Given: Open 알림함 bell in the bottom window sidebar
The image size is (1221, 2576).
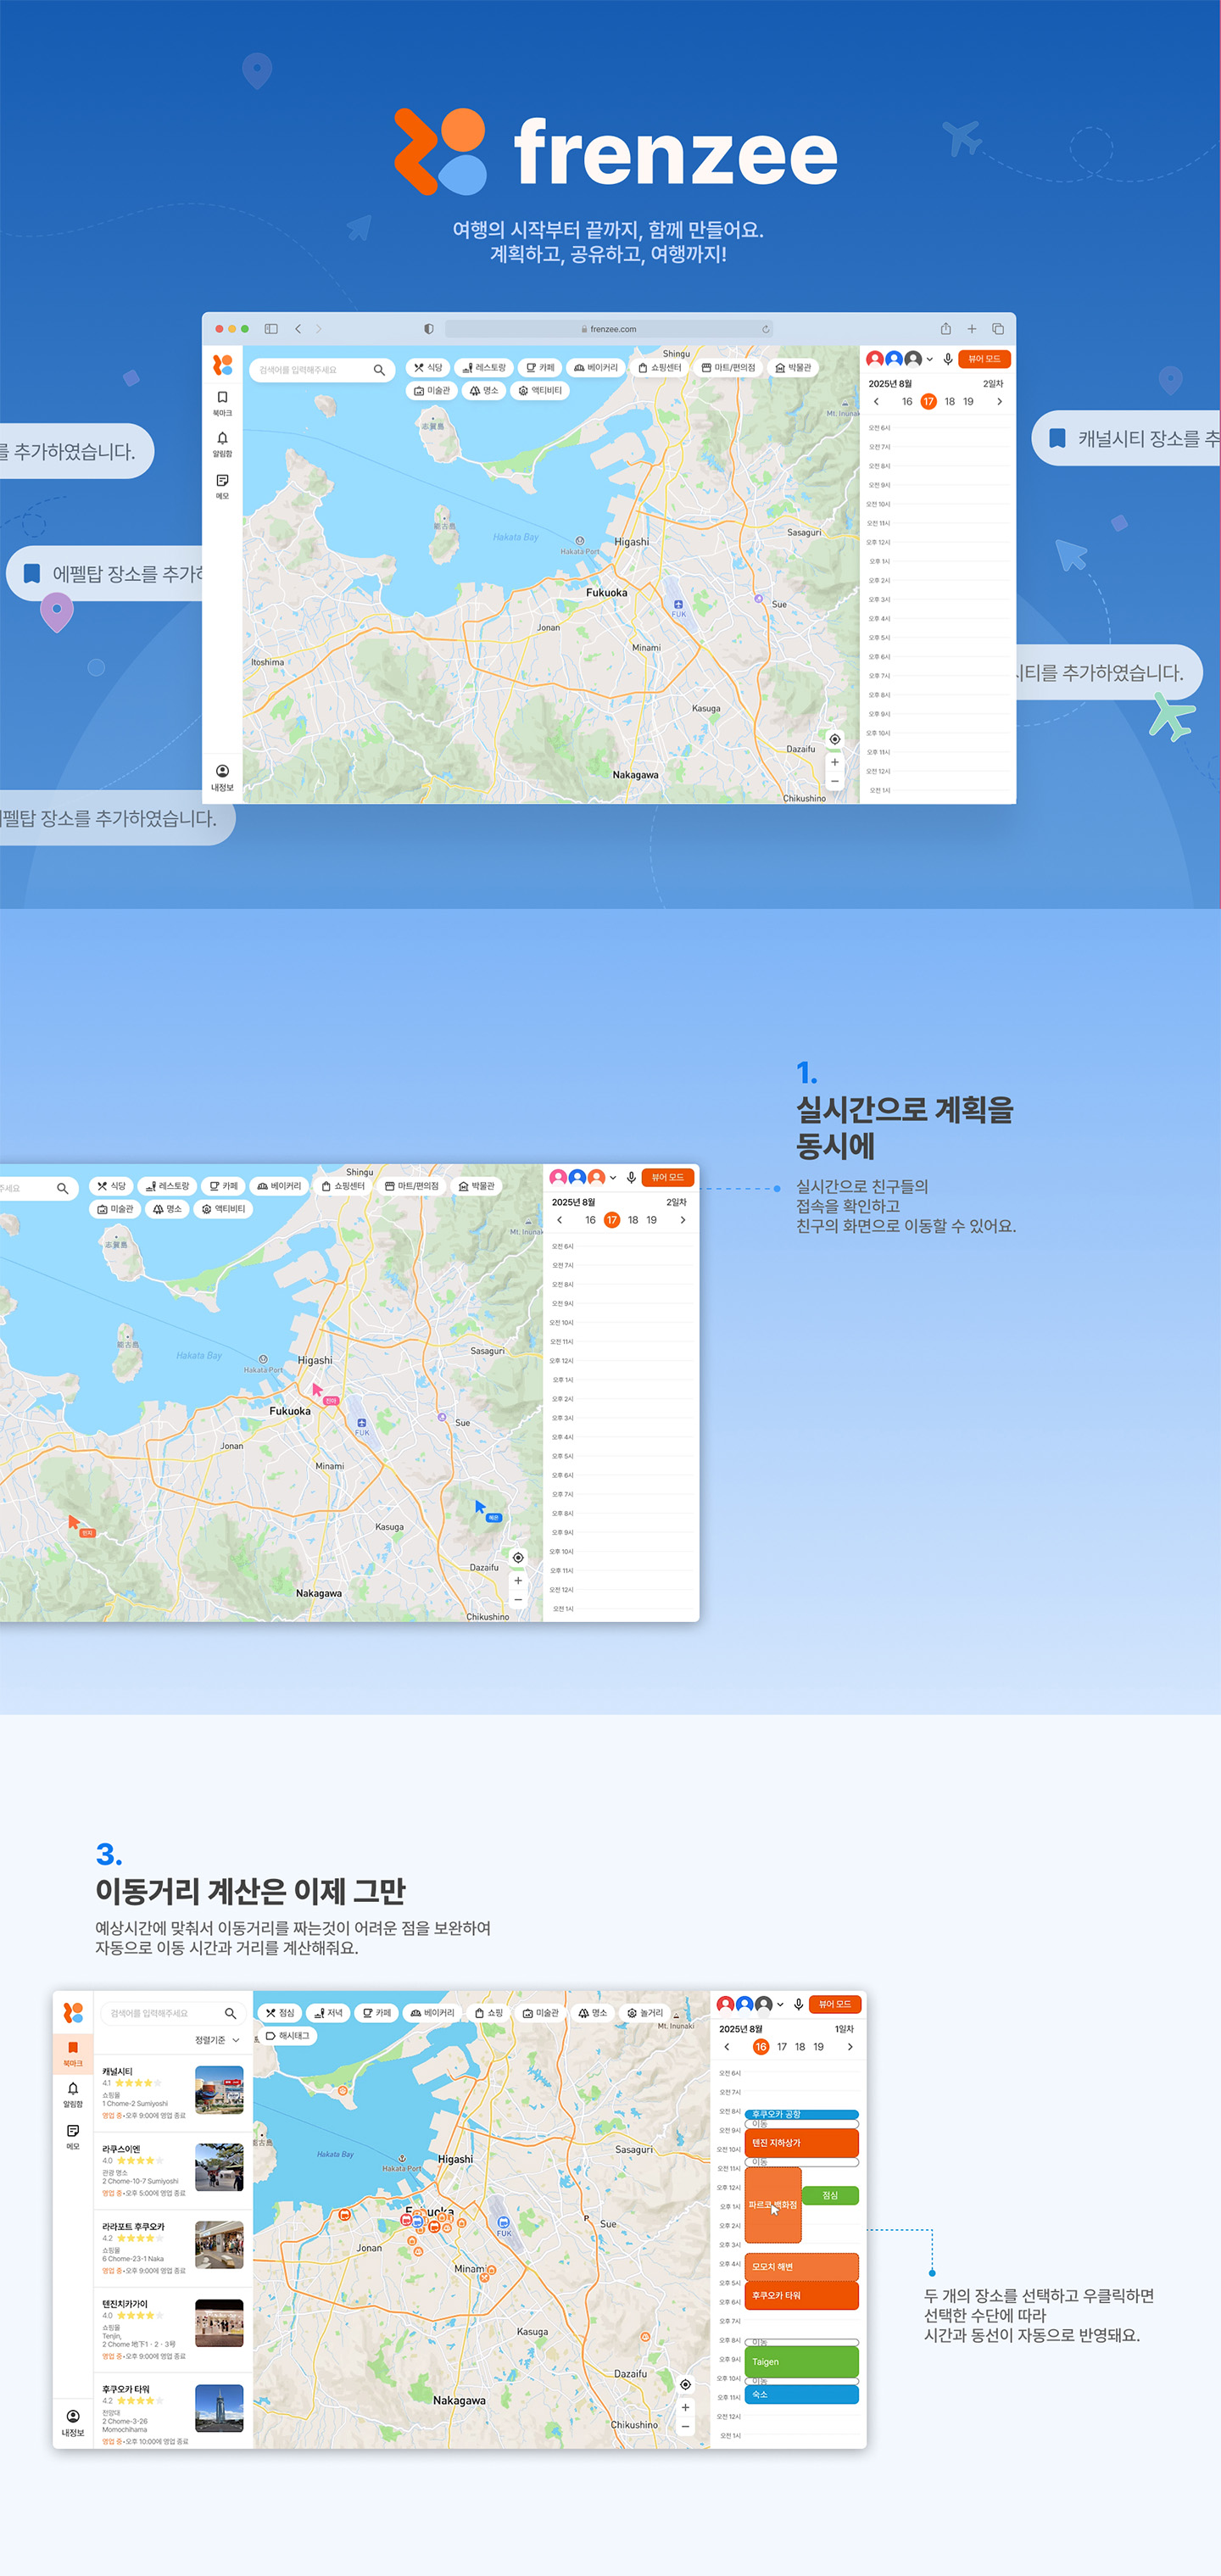Looking at the screenshot, I should pos(73,2094).
